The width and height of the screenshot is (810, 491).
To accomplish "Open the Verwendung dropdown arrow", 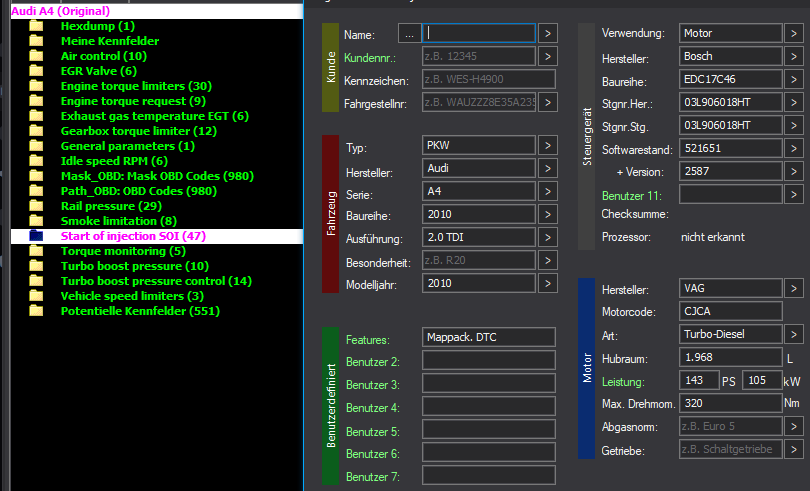I will (x=794, y=33).
